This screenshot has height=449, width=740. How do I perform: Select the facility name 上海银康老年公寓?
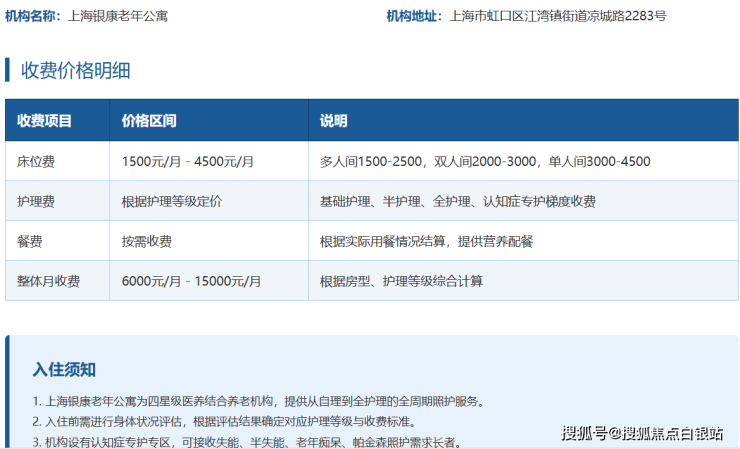point(118,16)
